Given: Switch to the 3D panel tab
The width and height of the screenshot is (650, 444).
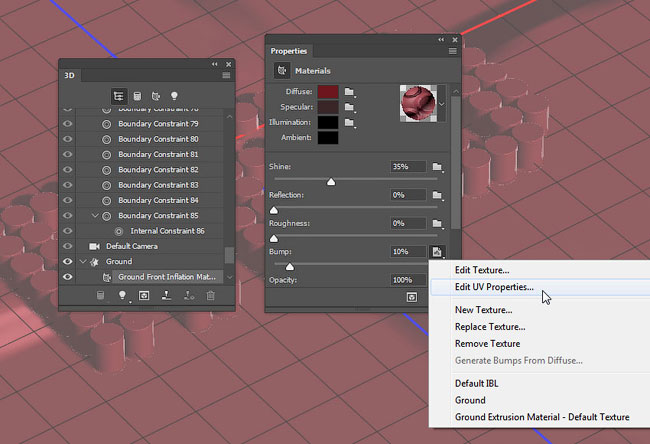Looking at the screenshot, I should click(x=70, y=75).
